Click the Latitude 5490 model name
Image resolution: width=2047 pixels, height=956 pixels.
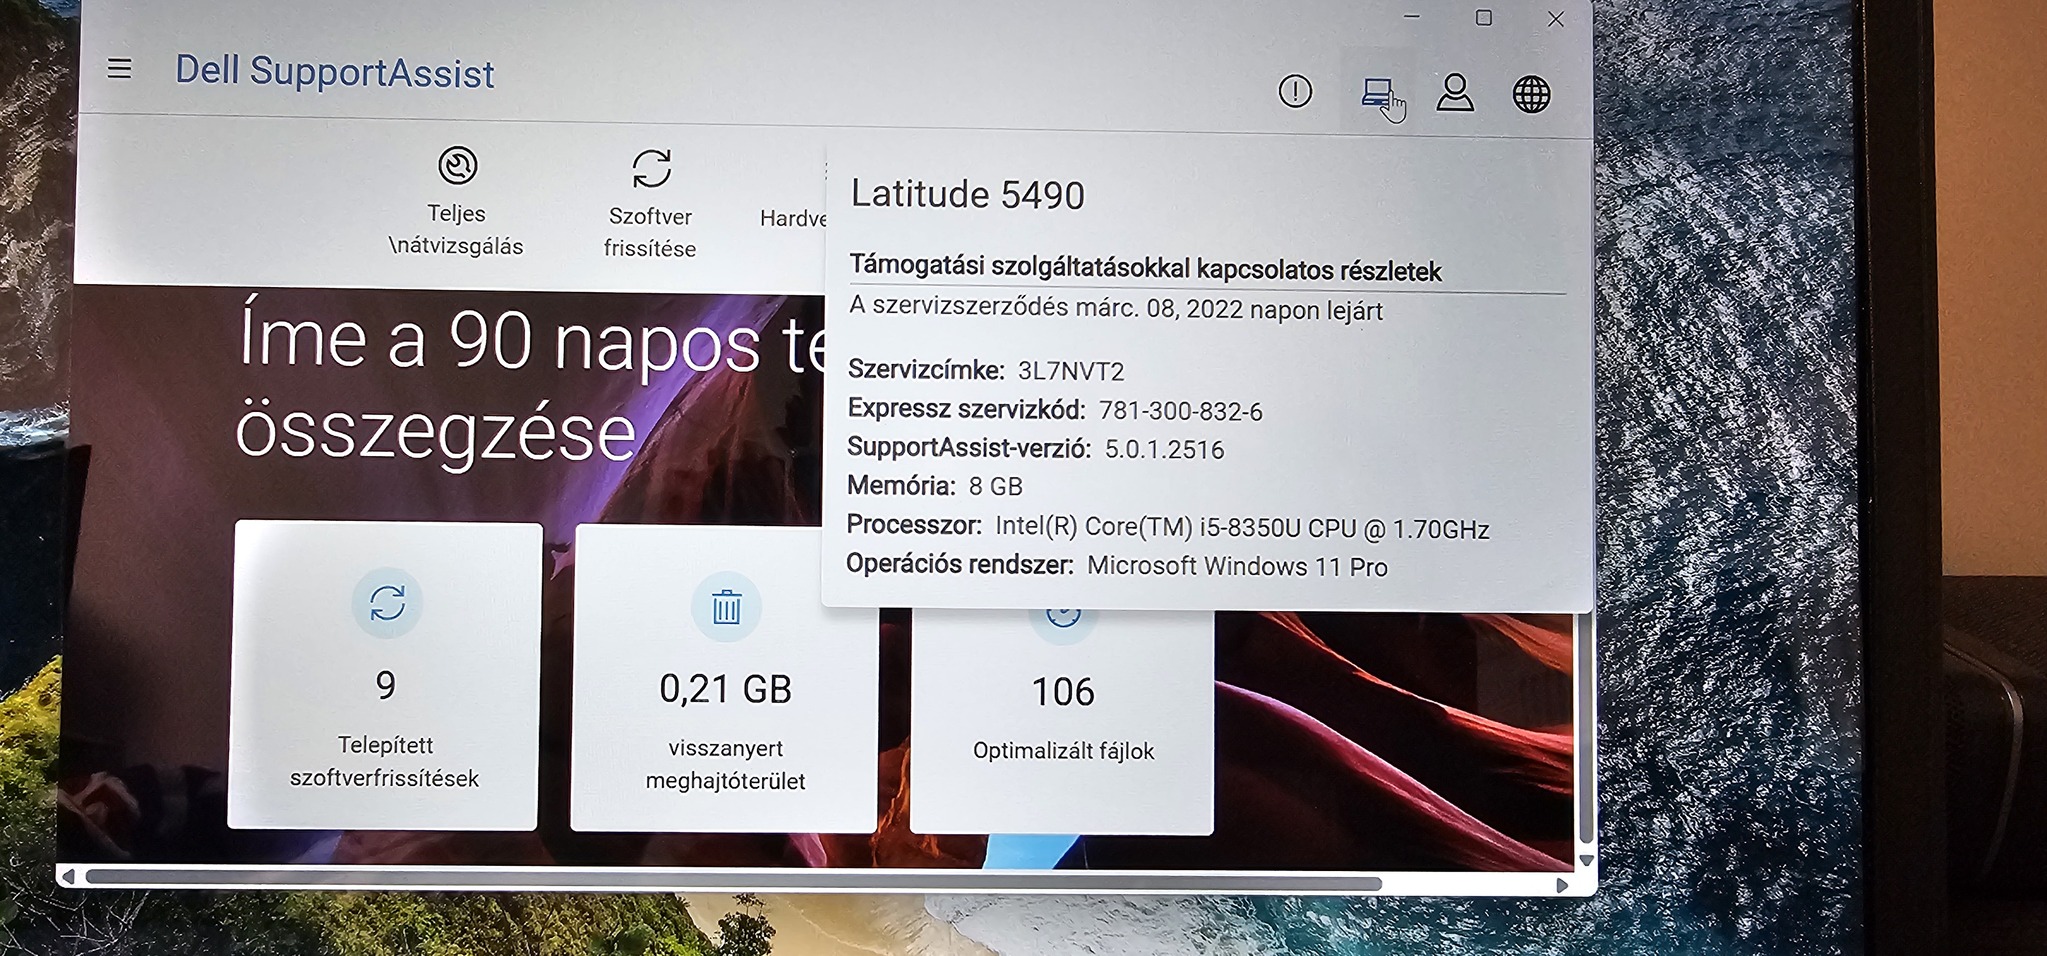coord(967,194)
